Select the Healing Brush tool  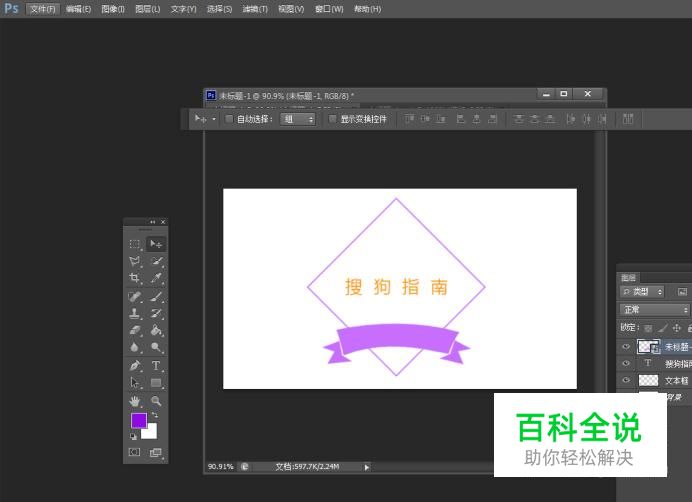tap(135, 296)
